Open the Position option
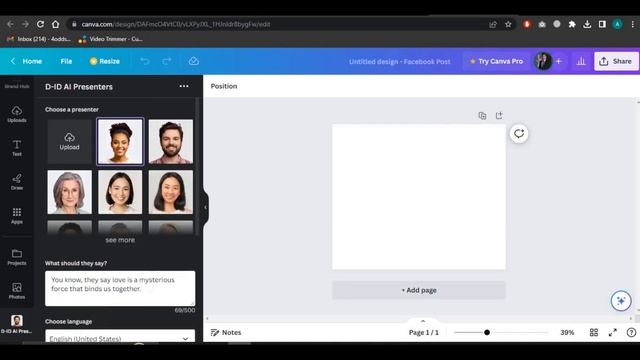Viewport: 640px width, 360px height. click(224, 86)
